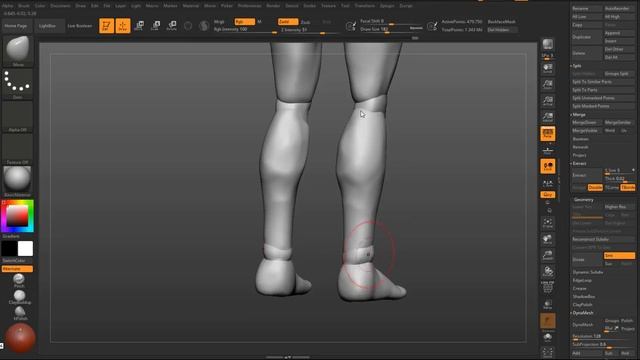The width and height of the screenshot is (640, 360).
Task: Select the red sphere brush shortcut
Action: click(20, 338)
